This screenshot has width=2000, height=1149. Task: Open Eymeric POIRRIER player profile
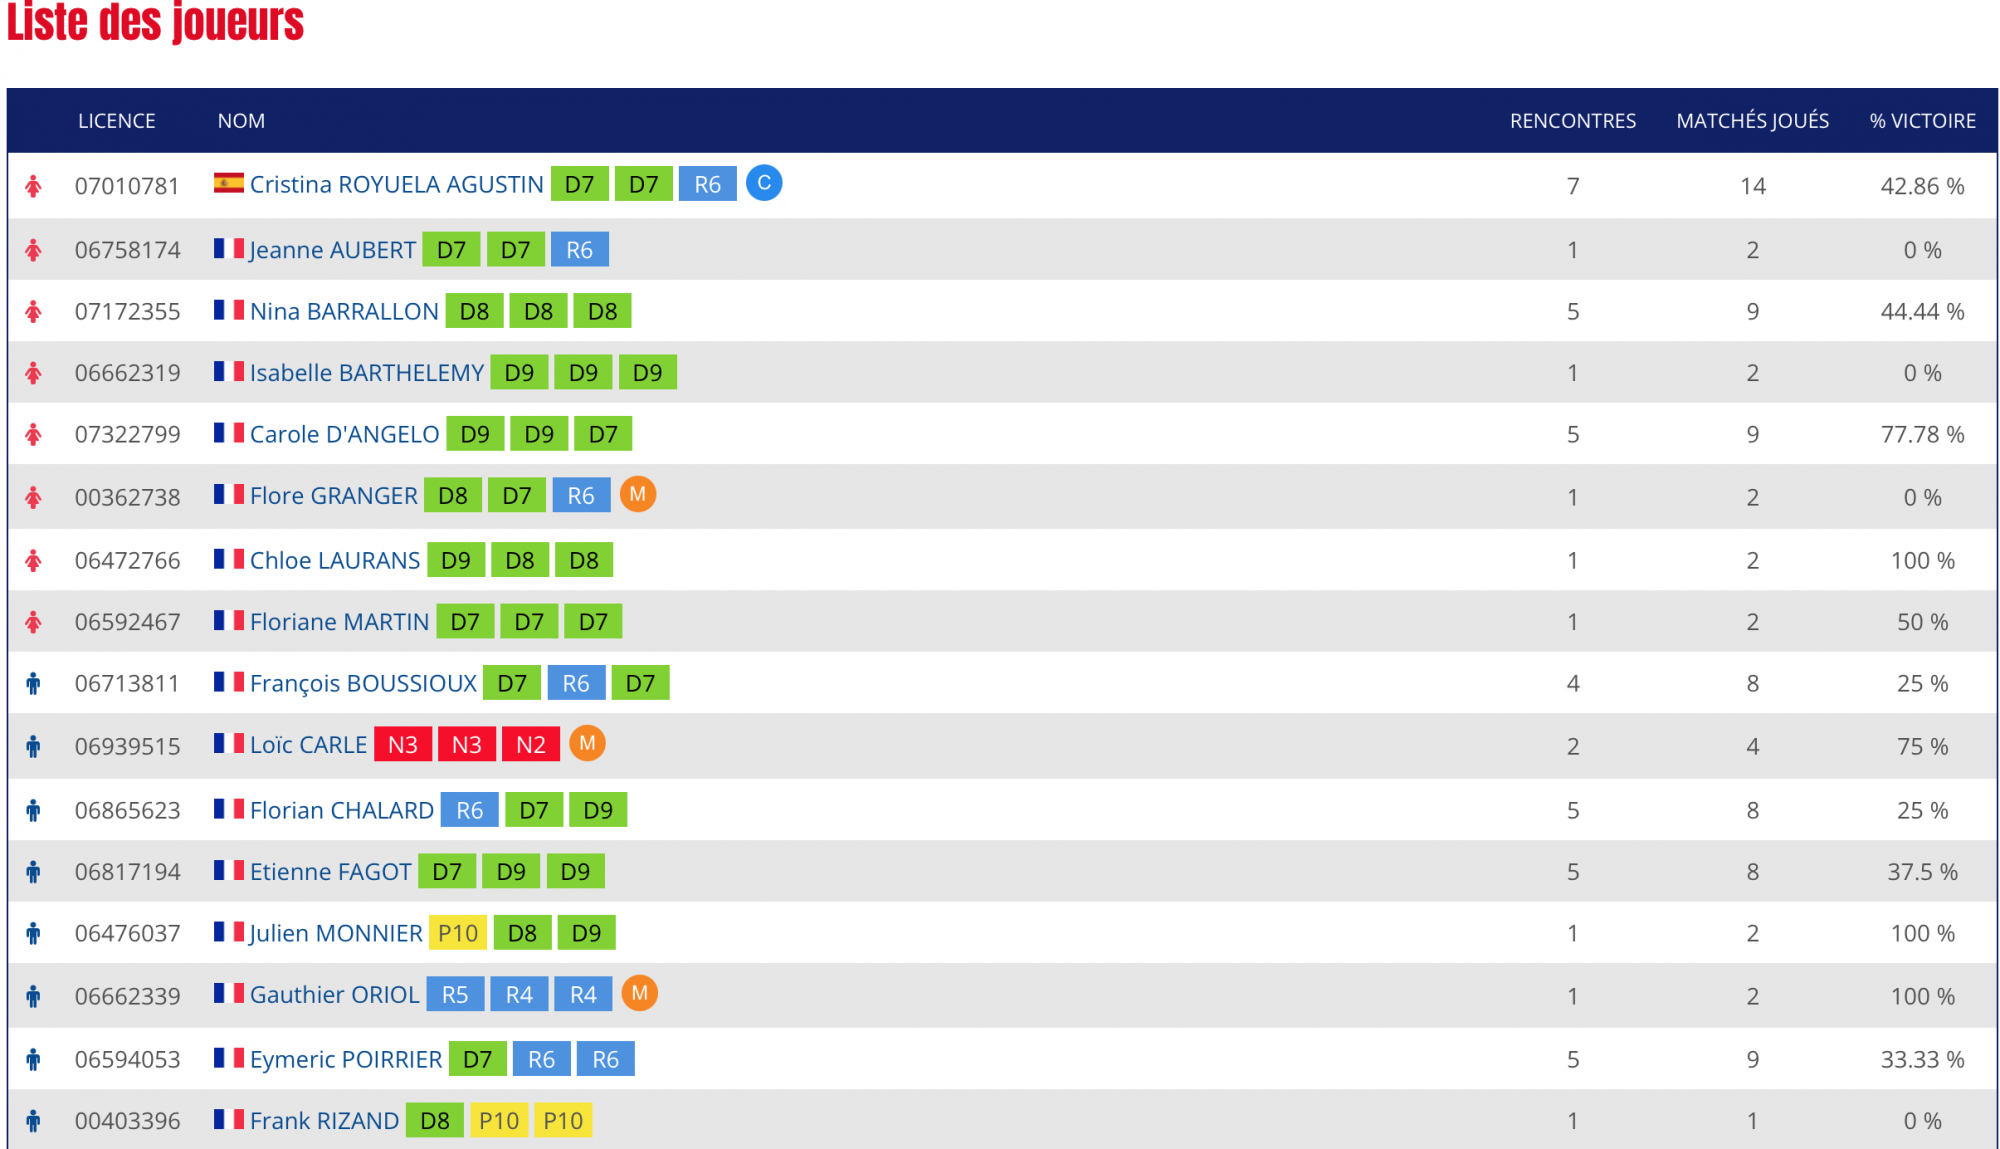click(346, 1060)
